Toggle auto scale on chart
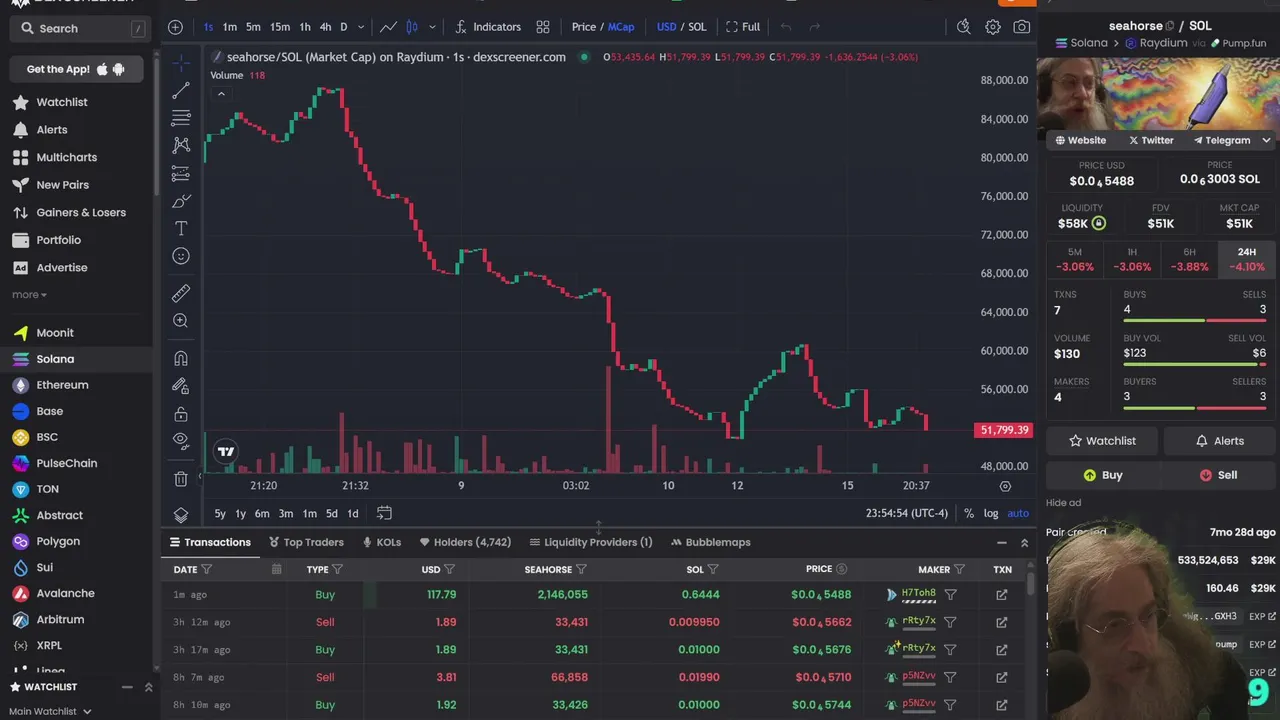Screen dimensions: 1280x720 (x=1018, y=513)
